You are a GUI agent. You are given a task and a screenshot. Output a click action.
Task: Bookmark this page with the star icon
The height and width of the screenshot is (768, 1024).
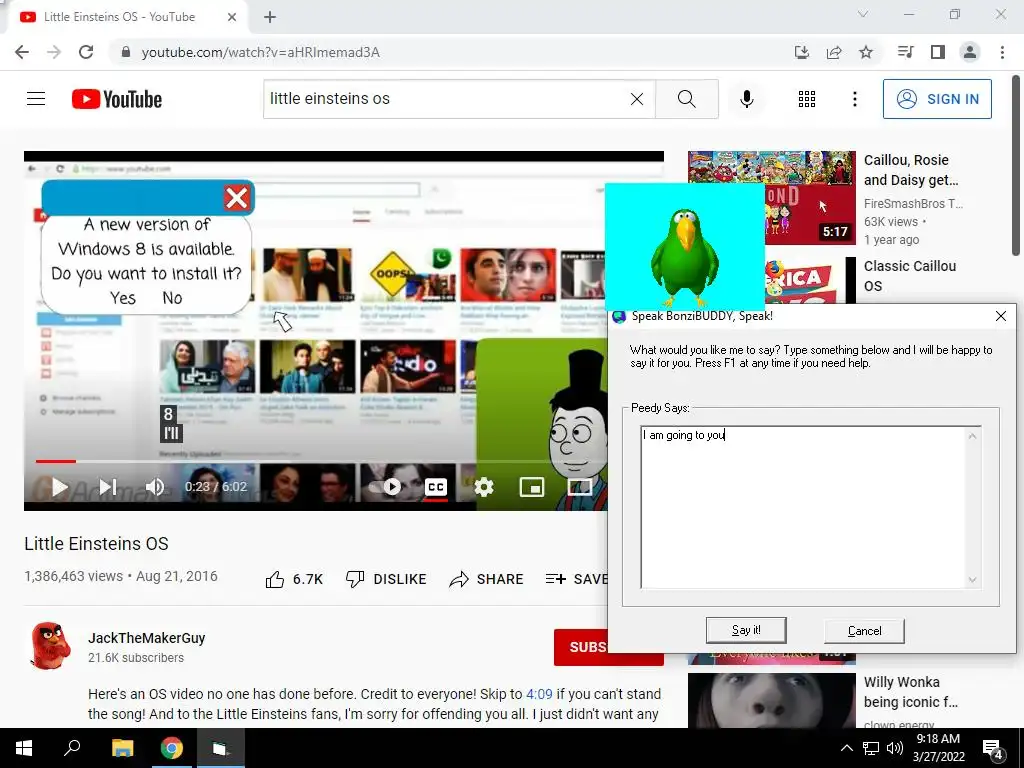click(x=866, y=52)
